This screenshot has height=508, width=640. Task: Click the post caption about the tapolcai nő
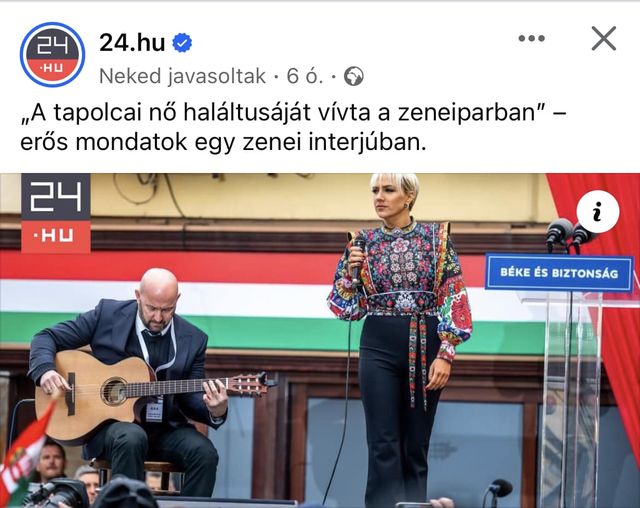click(293, 127)
